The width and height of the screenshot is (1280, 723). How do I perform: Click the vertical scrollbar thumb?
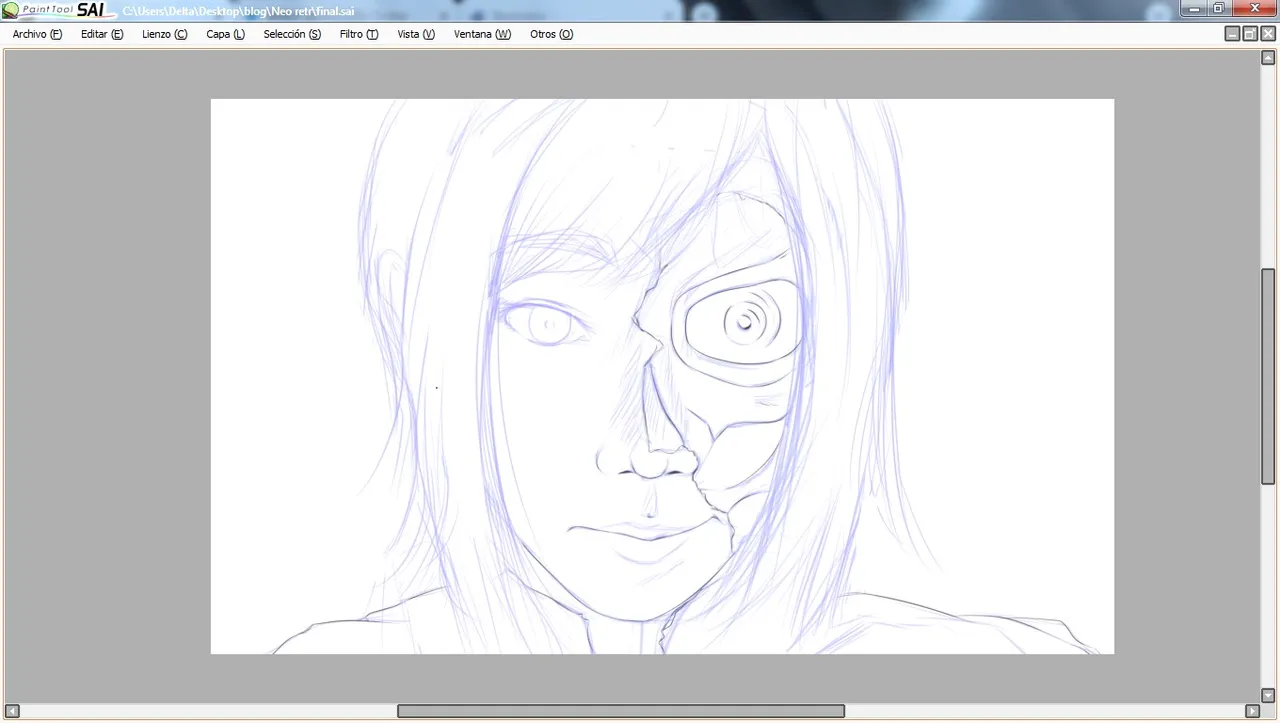click(1268, 376)
